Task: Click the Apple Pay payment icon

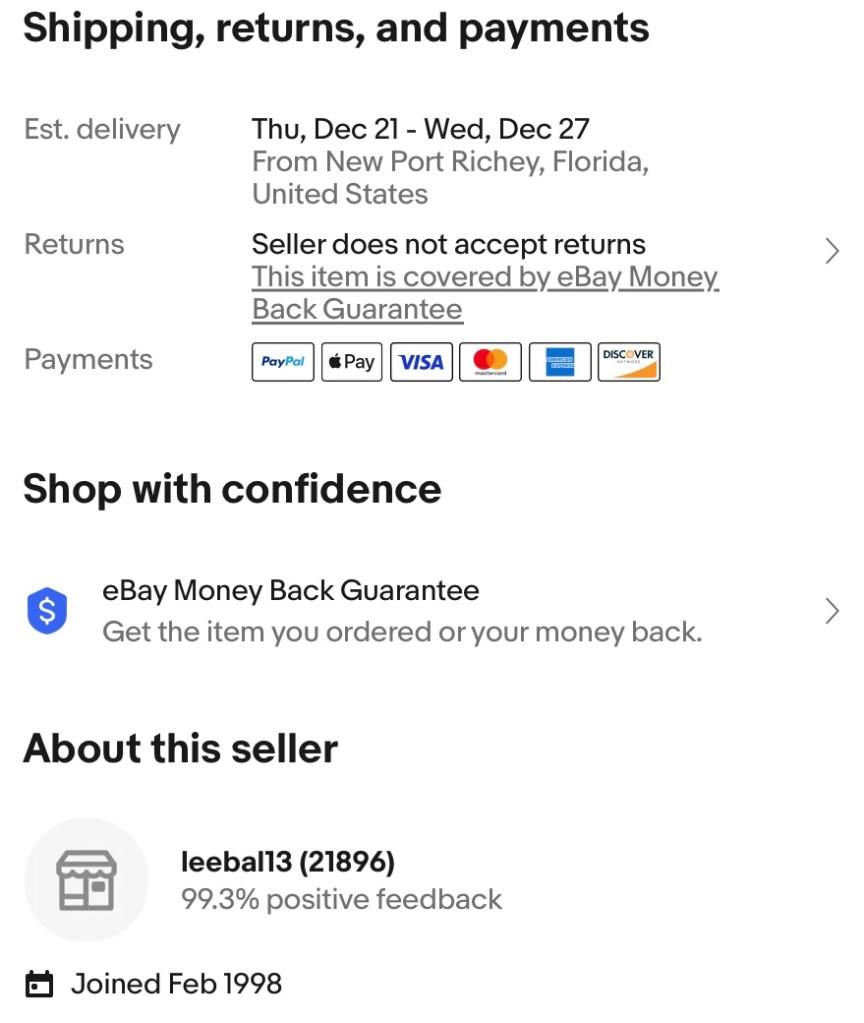Action: [x=351, y=362]
